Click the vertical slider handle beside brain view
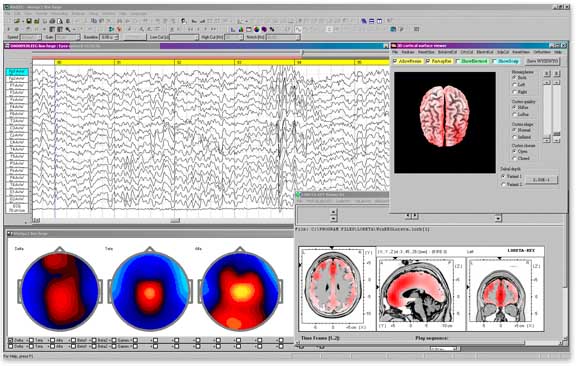The width and height of the screenshot is (576, 366). pyautogui.click(x=557, y=134)
